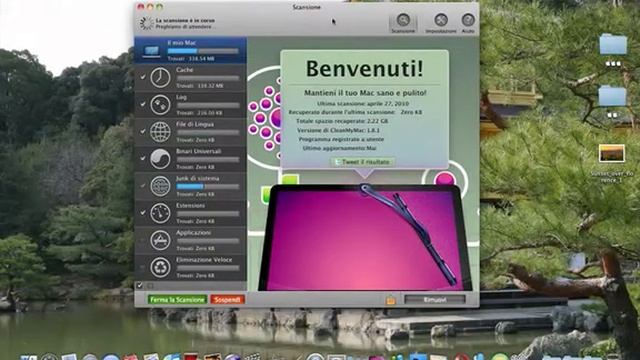
Task: Select the Il mio Mac laptop icon
Action: point(151,51)
